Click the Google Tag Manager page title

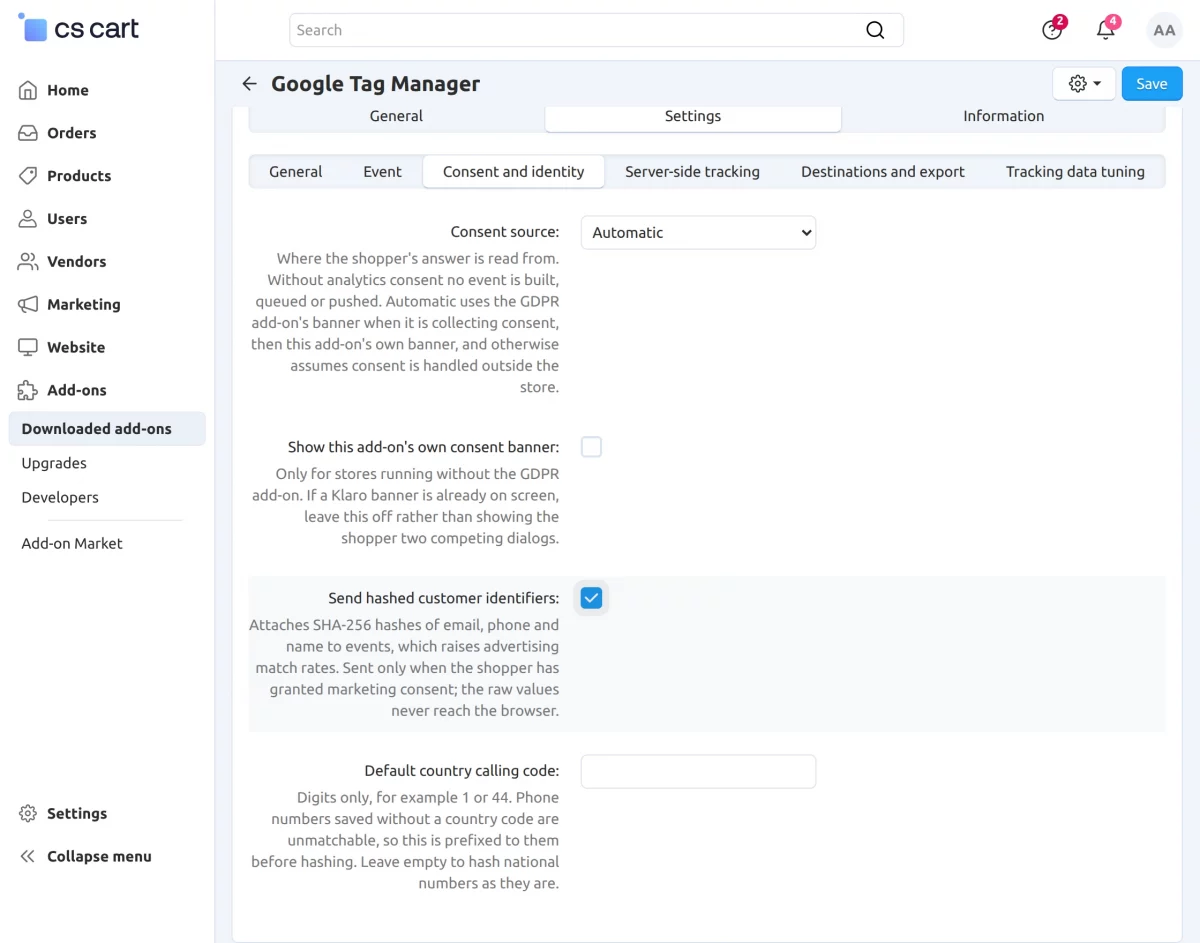pyautogui.click(x=376, y=84)
